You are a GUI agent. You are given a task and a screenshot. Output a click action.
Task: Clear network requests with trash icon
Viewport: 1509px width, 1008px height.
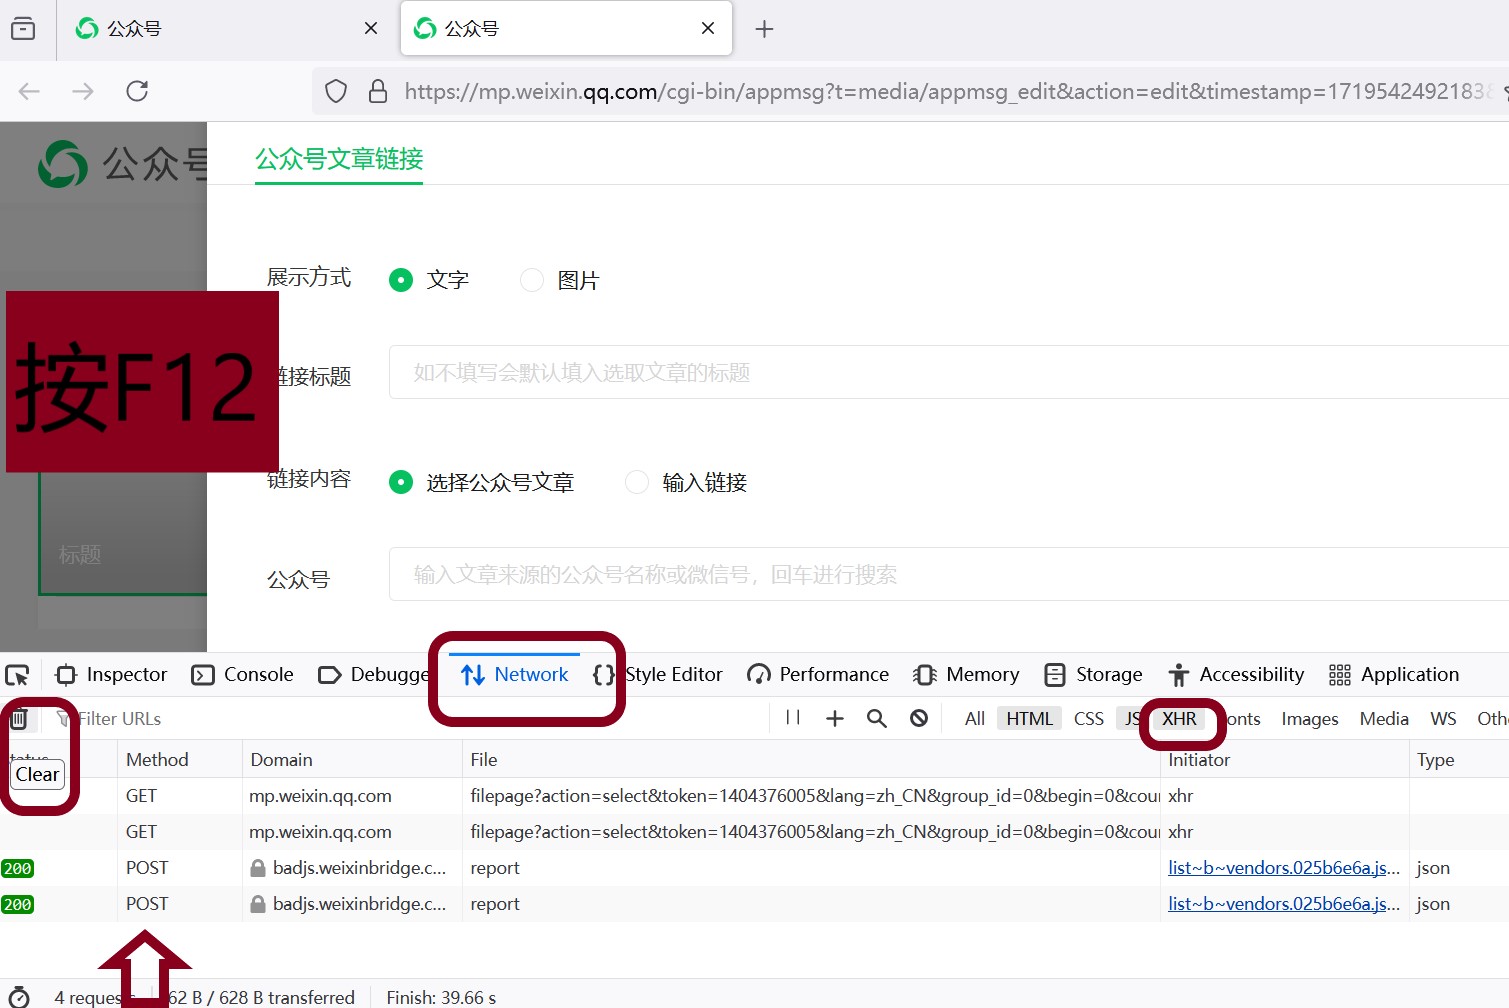point(18,718)
